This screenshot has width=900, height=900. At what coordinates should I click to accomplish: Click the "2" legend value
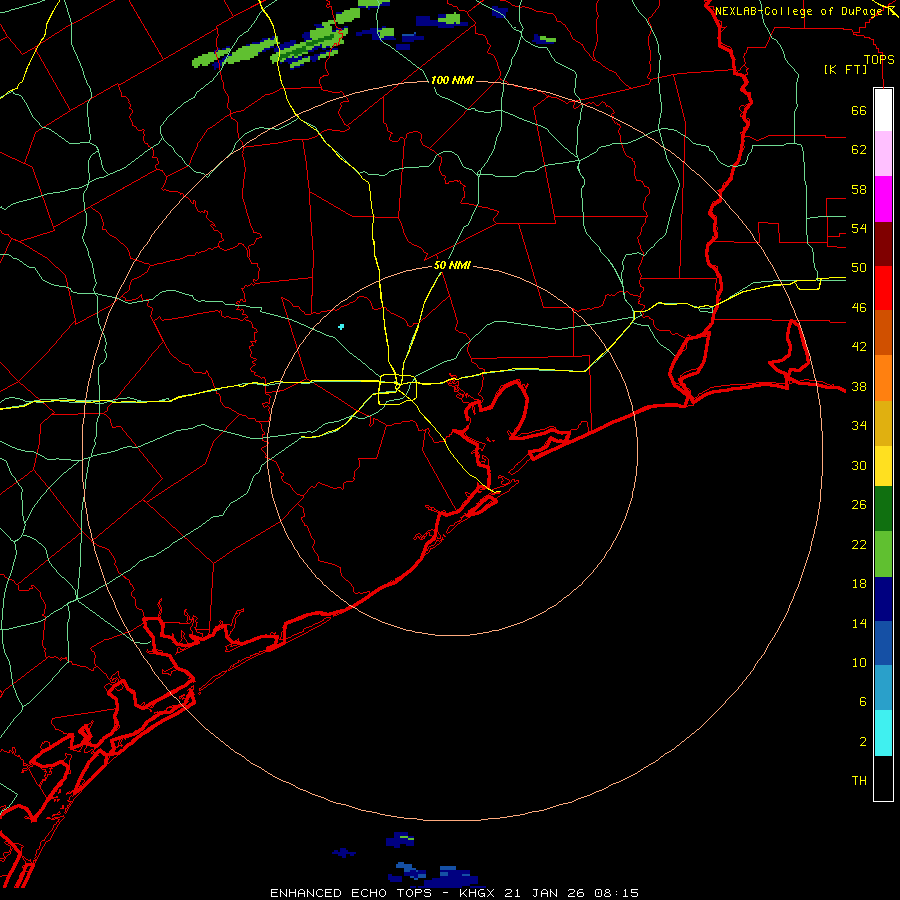[863, 742]
